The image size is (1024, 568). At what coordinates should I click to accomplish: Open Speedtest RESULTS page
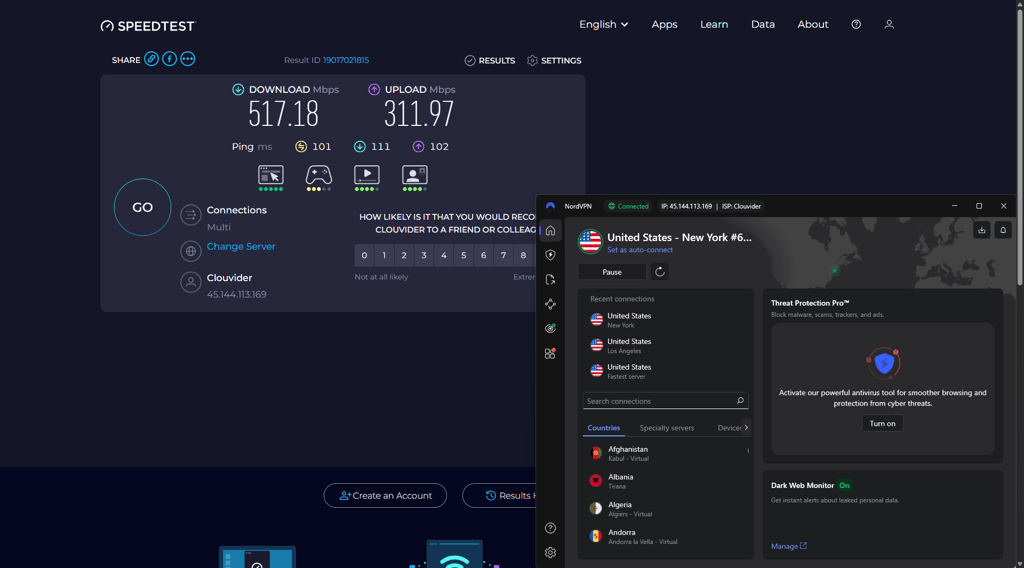click(x=489, y=60)
